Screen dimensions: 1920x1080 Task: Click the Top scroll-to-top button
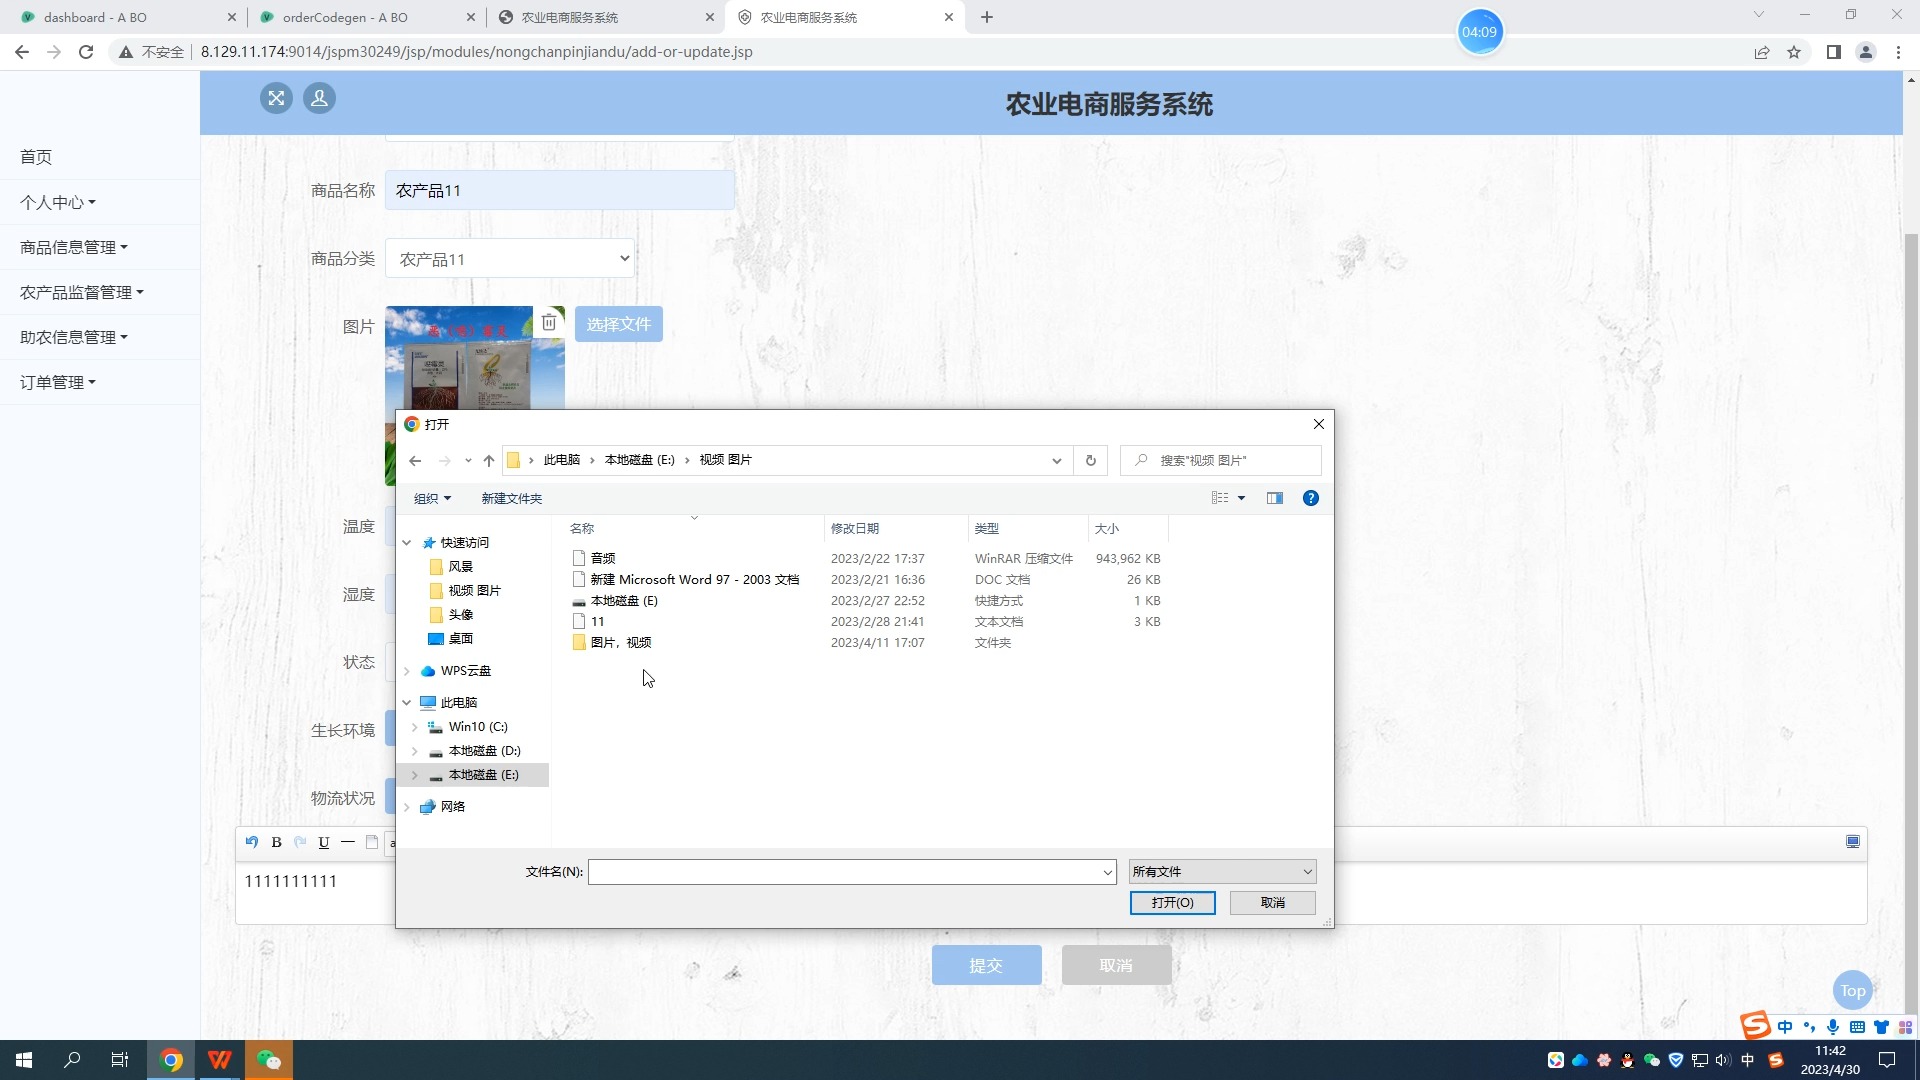1852,991
